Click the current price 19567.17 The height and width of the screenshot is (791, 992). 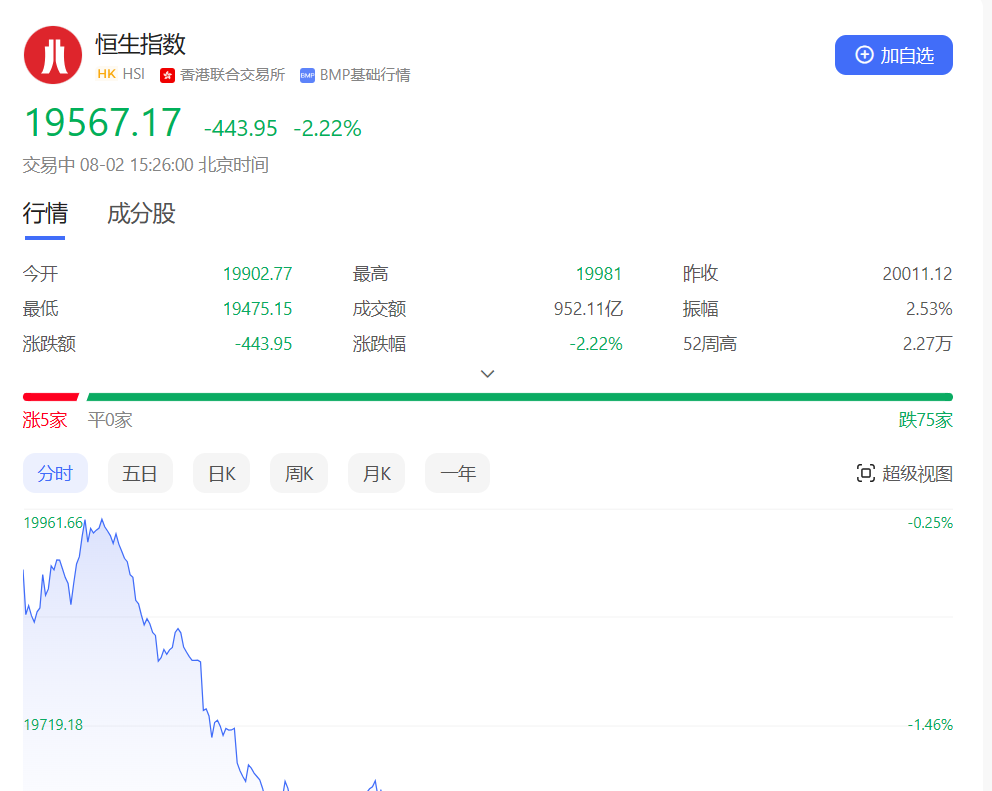pos(102,123)
